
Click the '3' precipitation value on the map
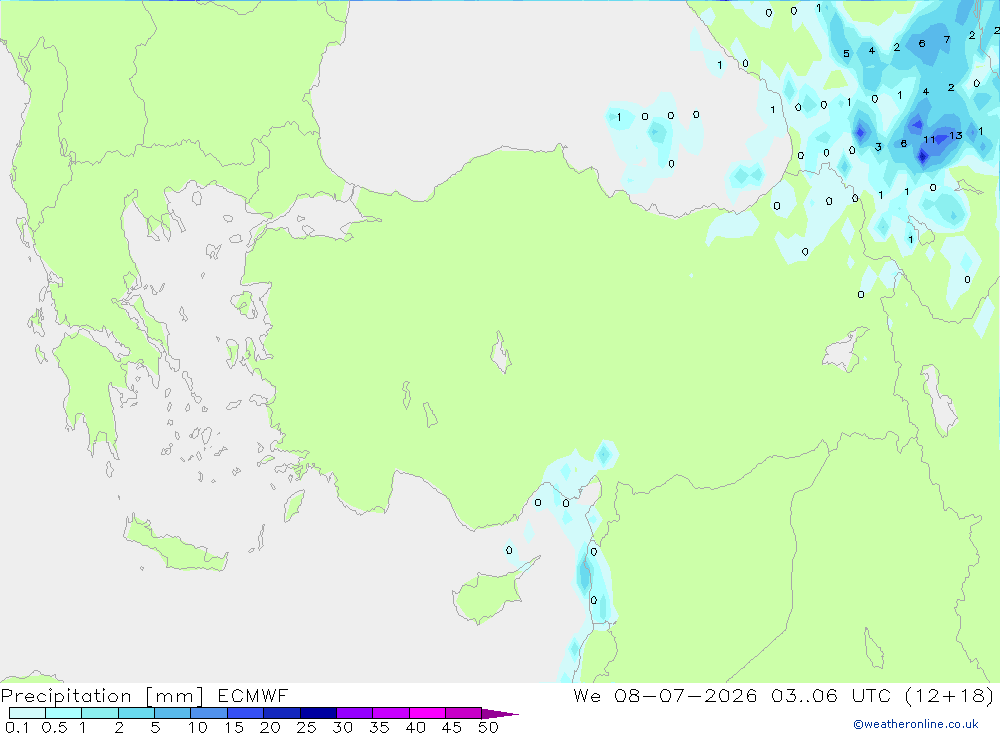pos(878,147)
